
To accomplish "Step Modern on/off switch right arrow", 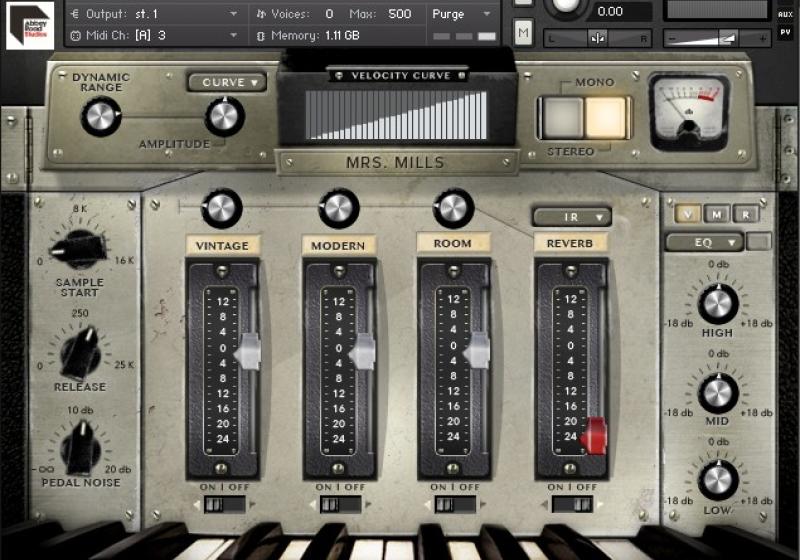I will [367, 505].
